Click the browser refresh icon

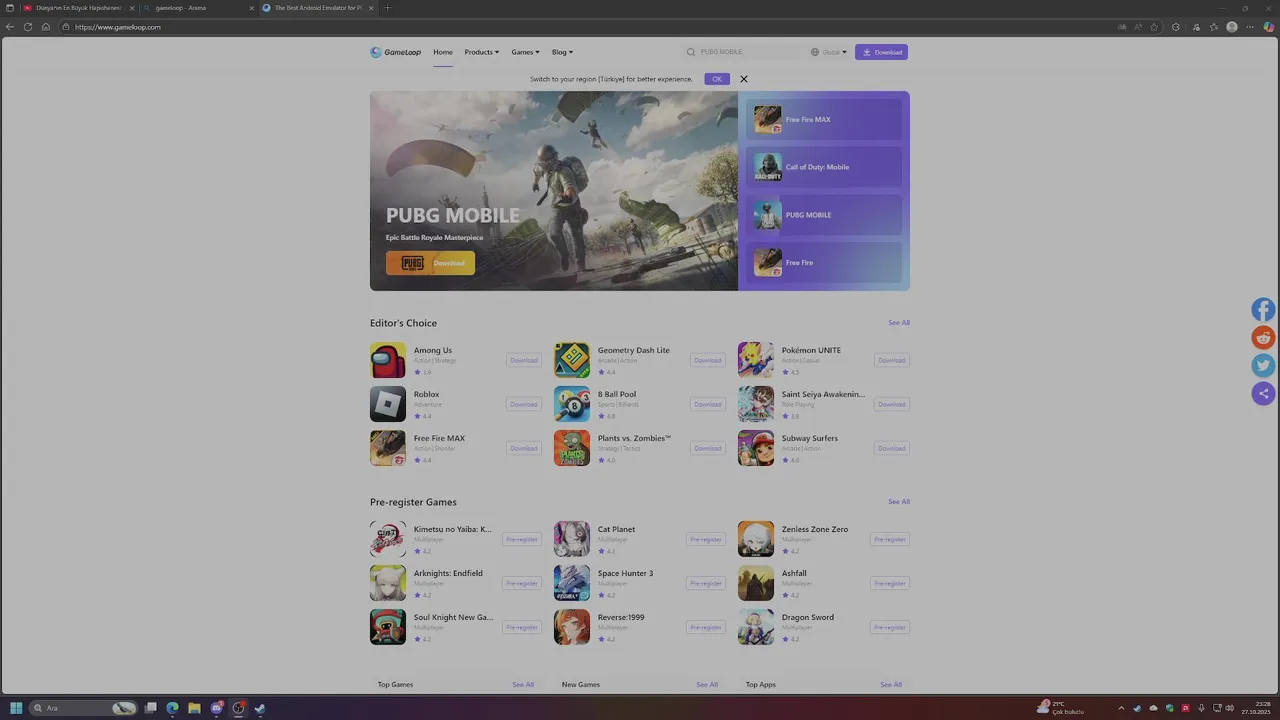click(x=28, y=27)
